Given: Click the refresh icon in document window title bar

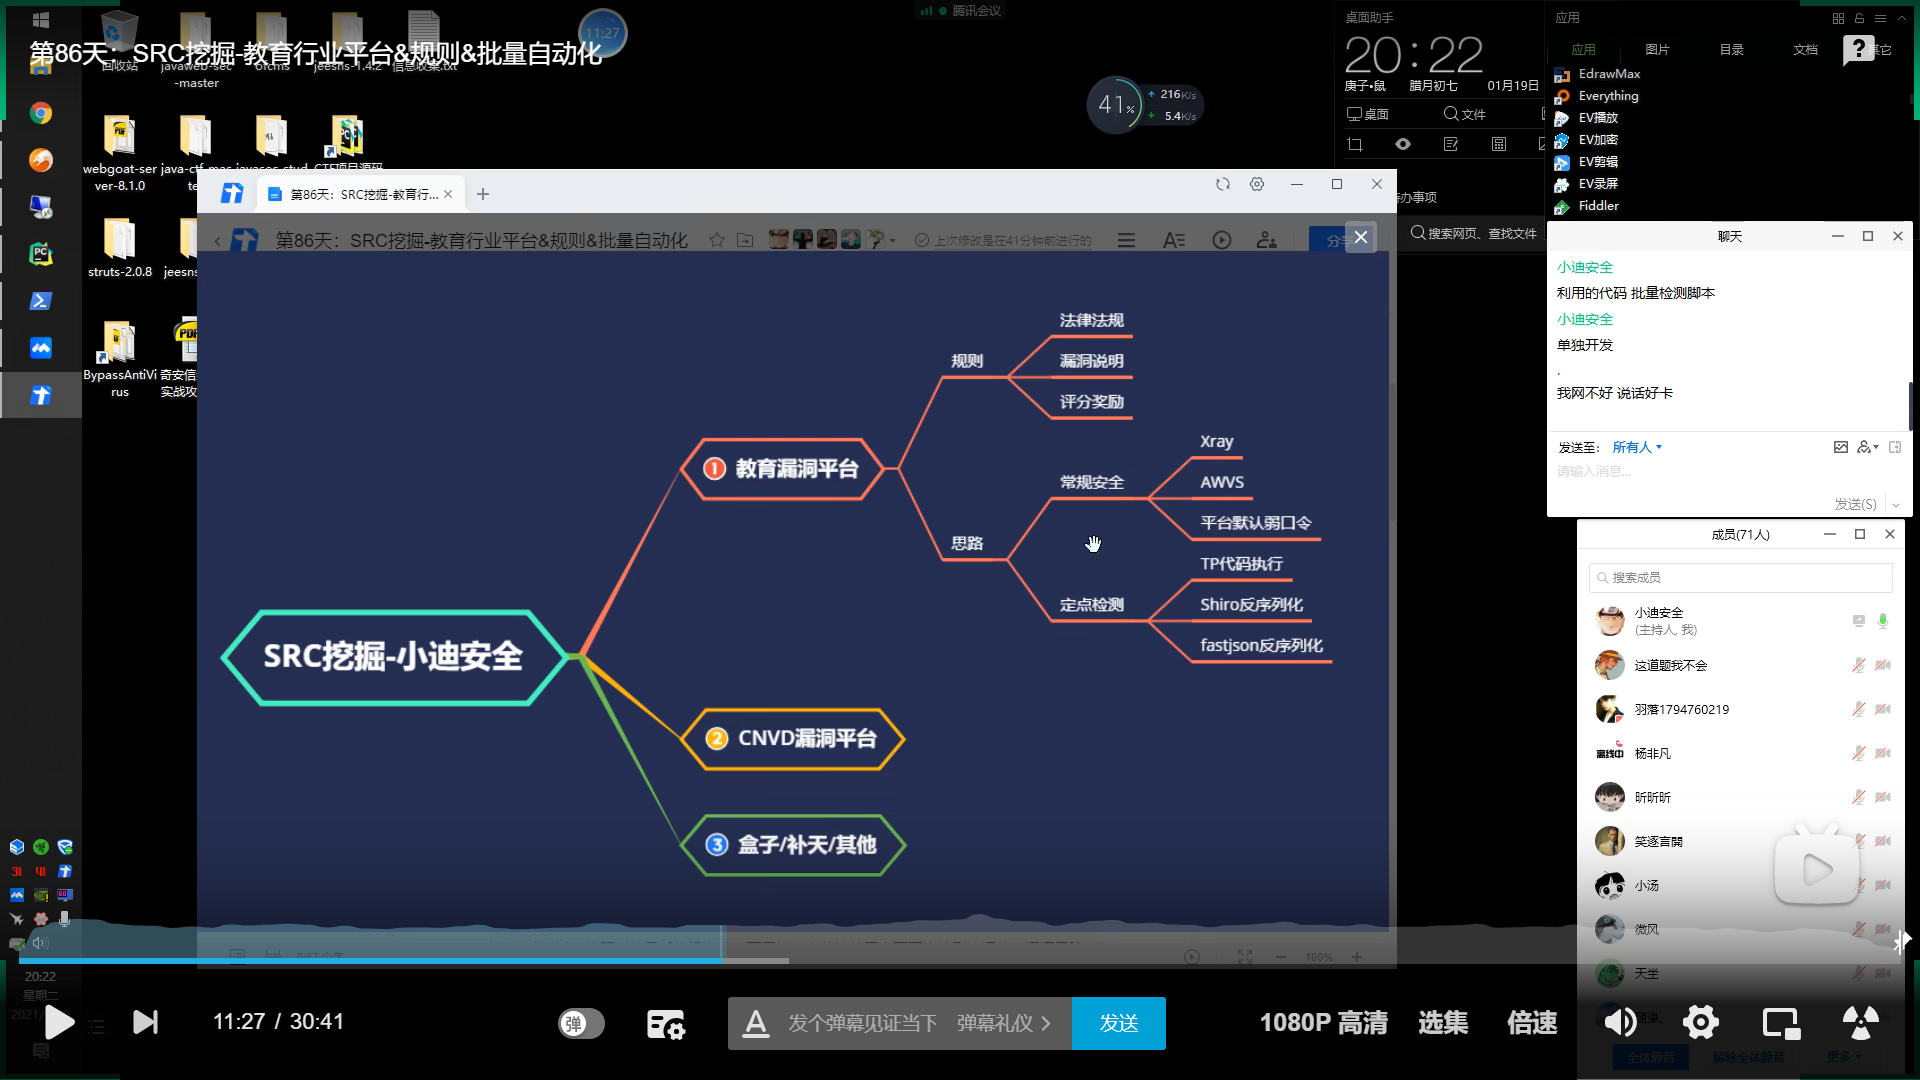Looking at the screenshot, I should [1222, 184].
